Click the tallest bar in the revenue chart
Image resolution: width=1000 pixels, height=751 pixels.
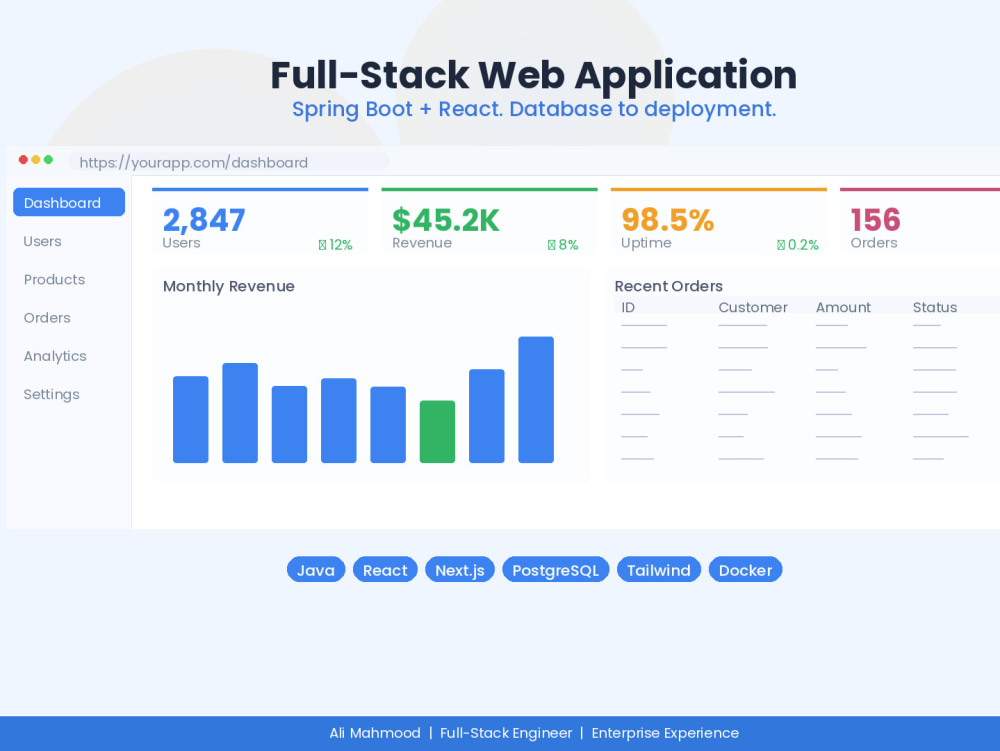coord(536,400)
